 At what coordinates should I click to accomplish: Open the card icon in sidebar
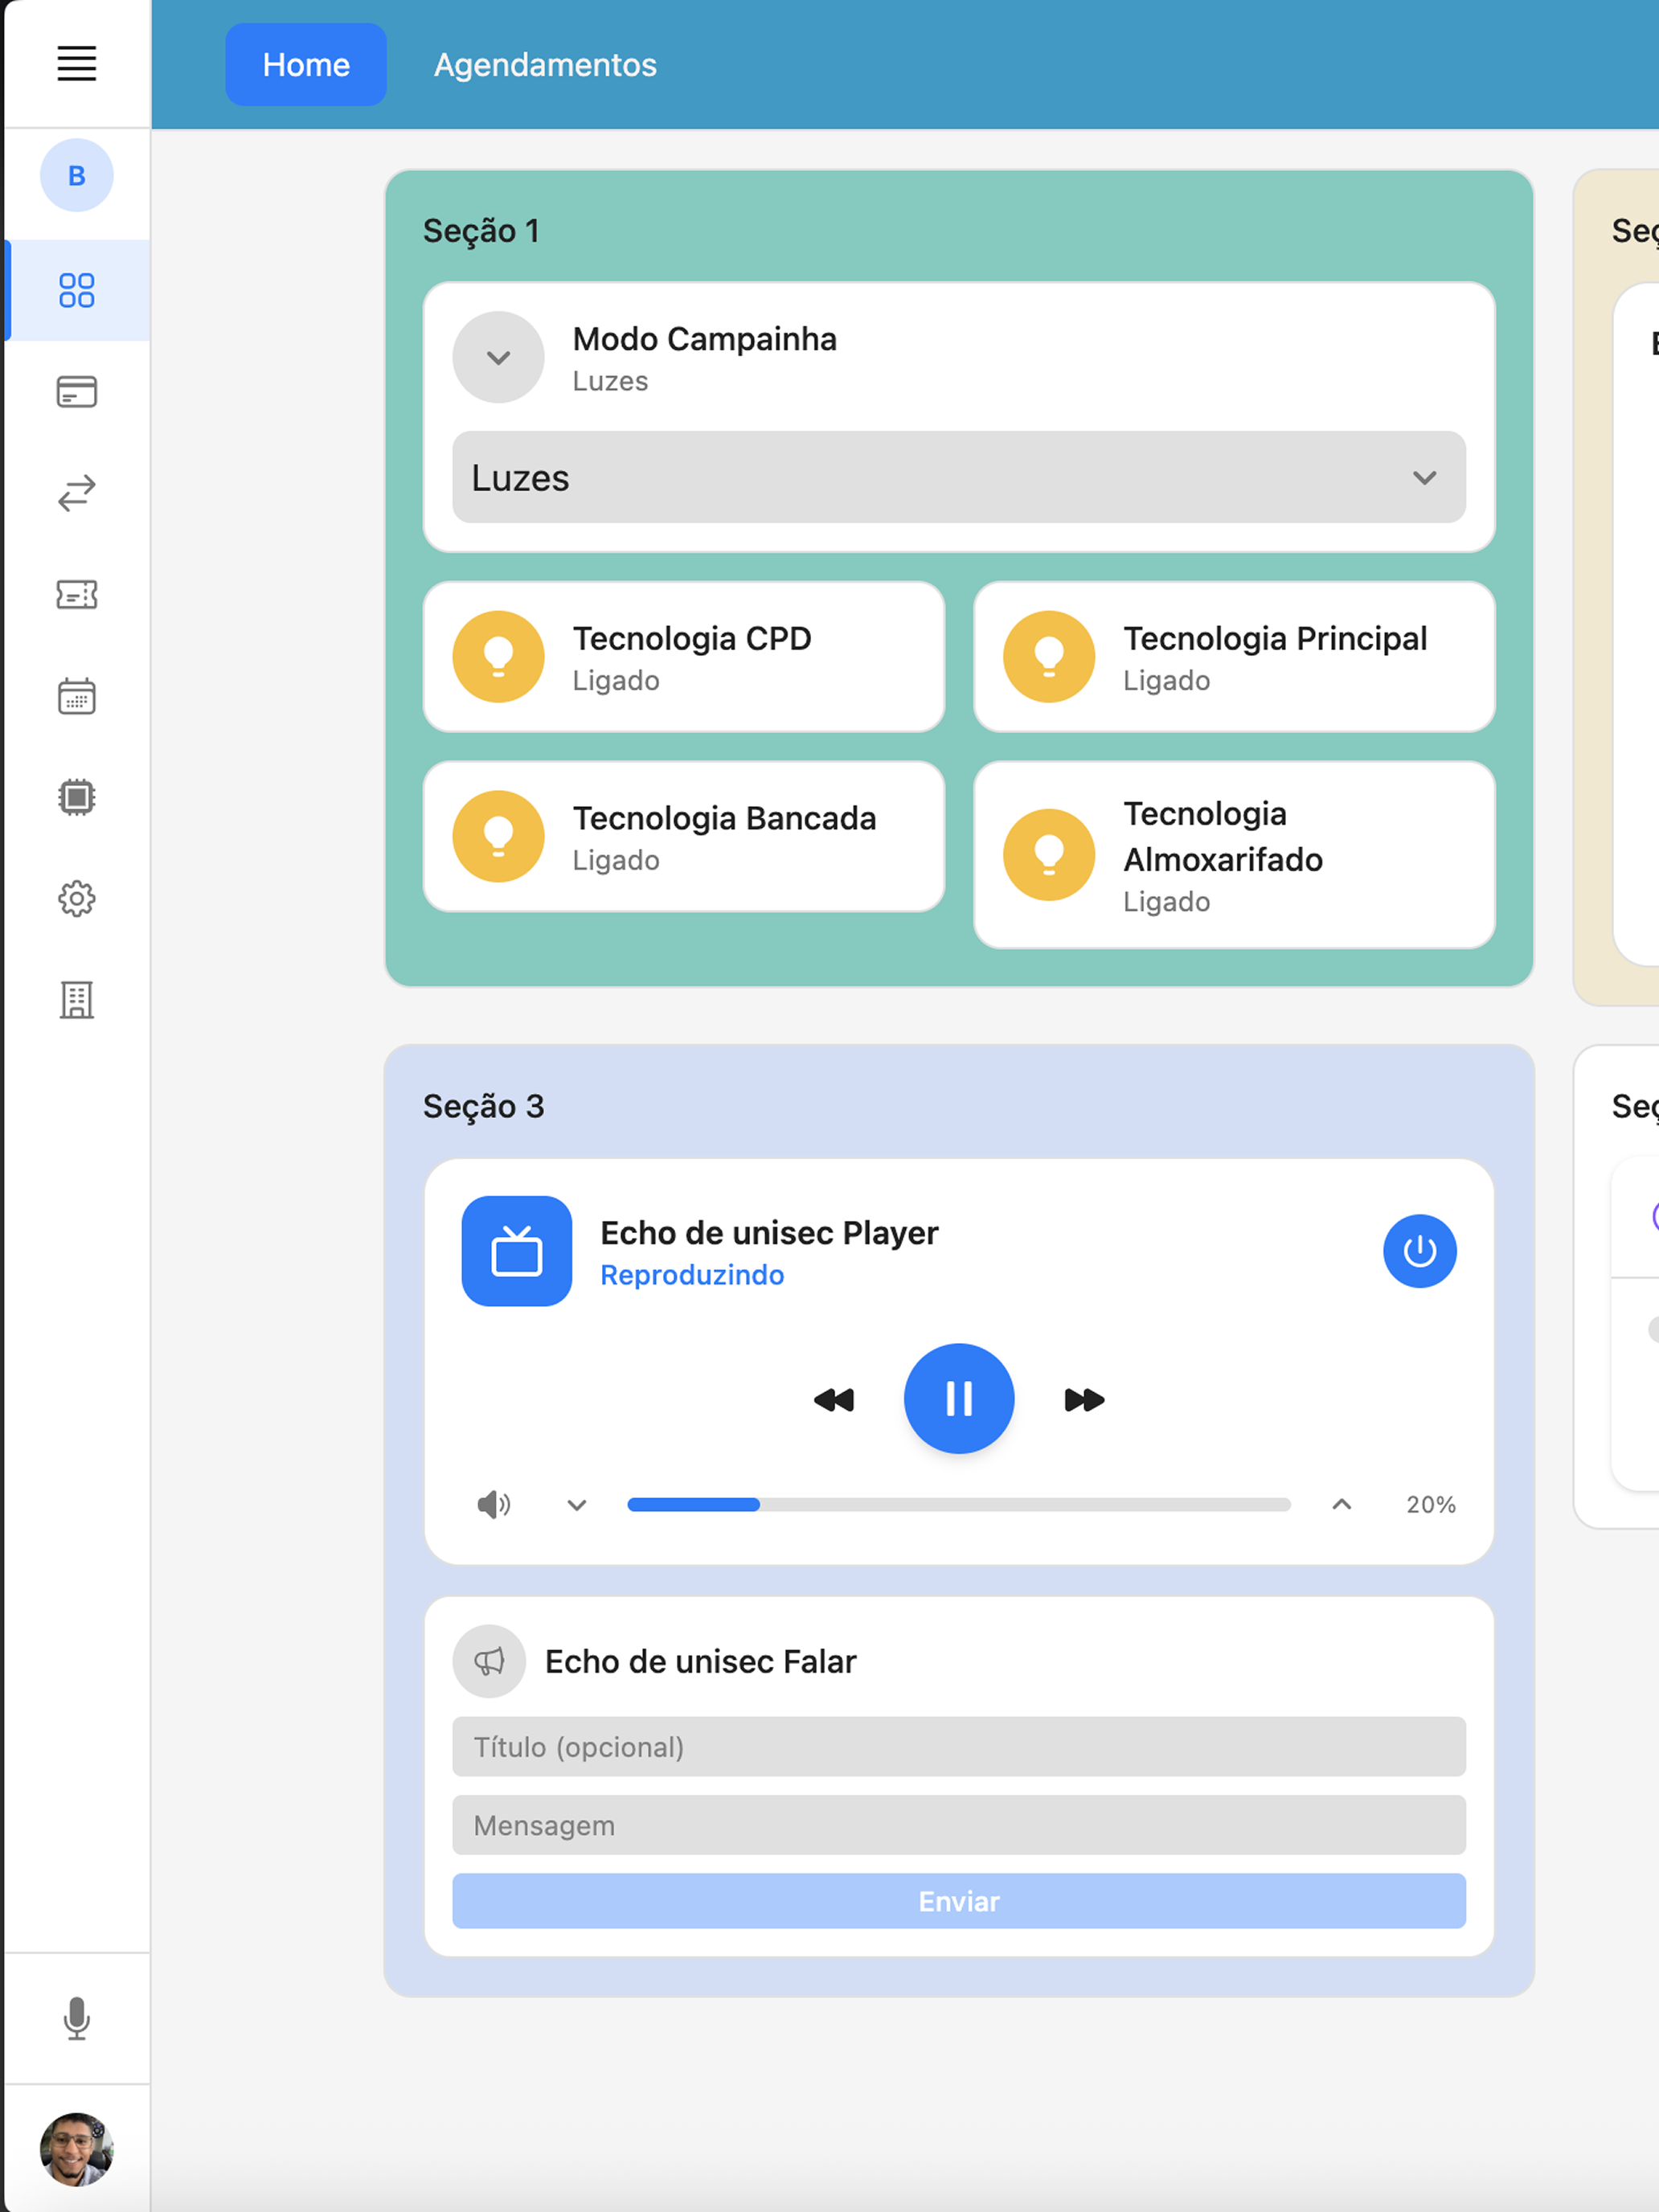pyautogui.click(x=76, y=391)
